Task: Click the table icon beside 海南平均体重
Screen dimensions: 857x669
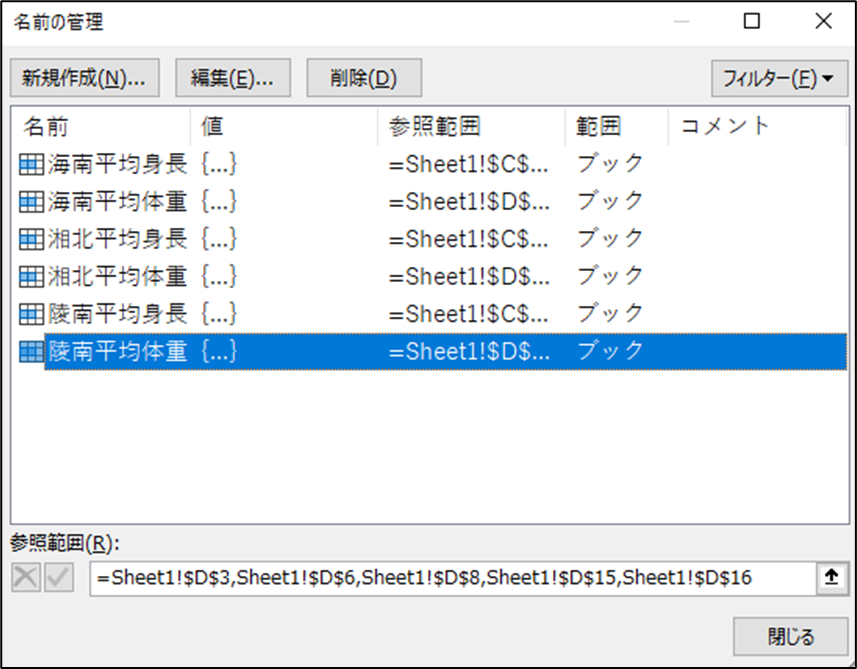Action: 31,202
